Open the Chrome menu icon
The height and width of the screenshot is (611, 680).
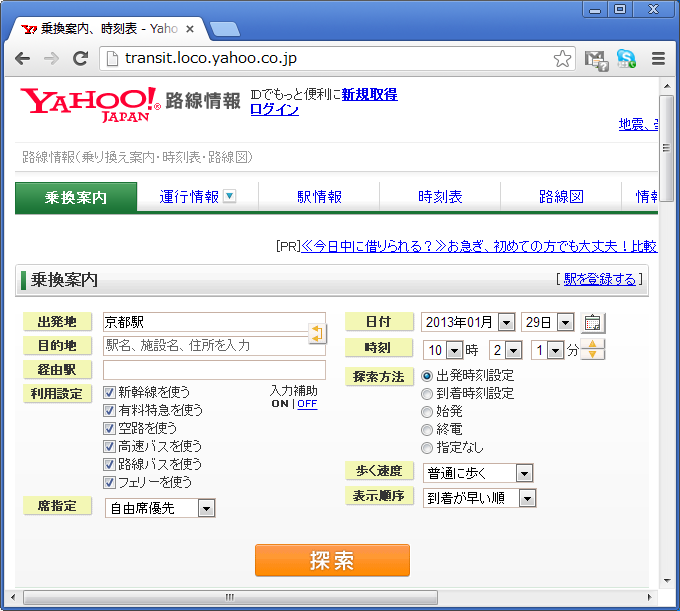coord(658,58)
